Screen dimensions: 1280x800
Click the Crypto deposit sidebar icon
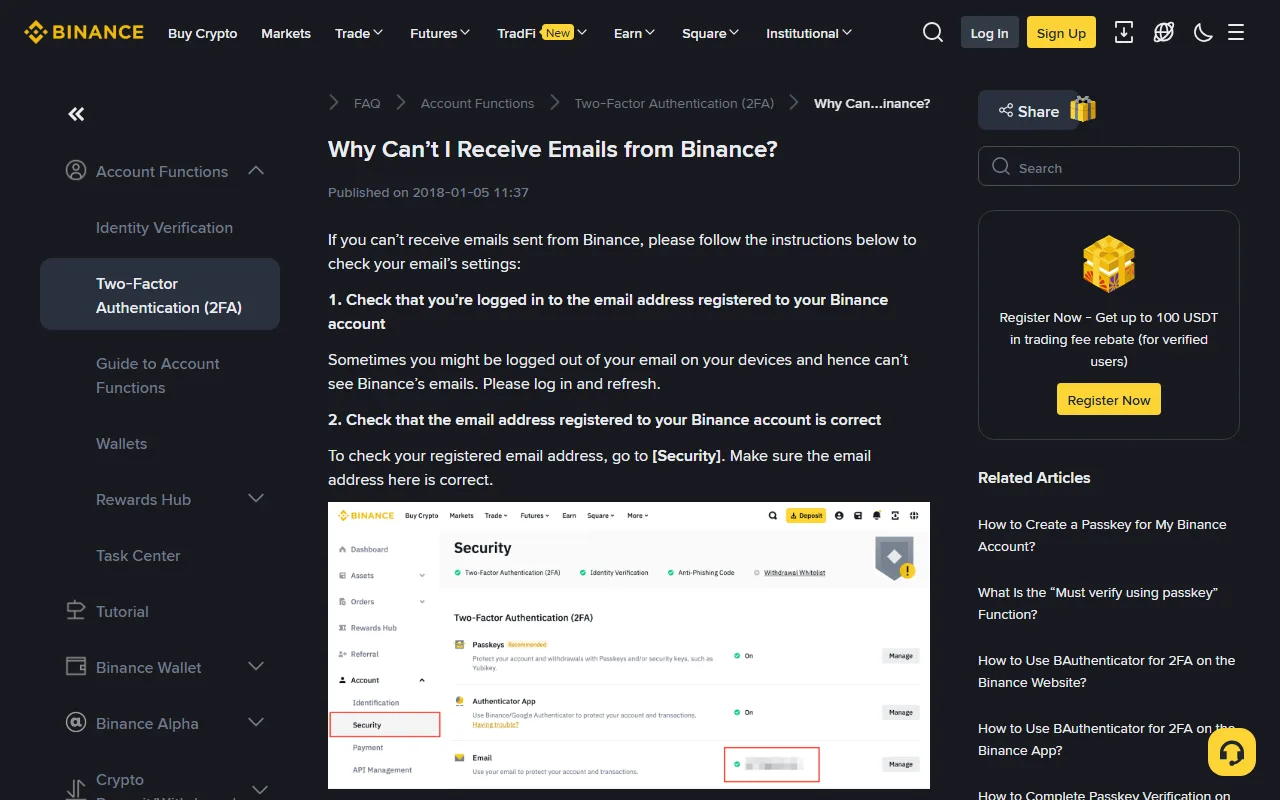(x=75, y=788)
